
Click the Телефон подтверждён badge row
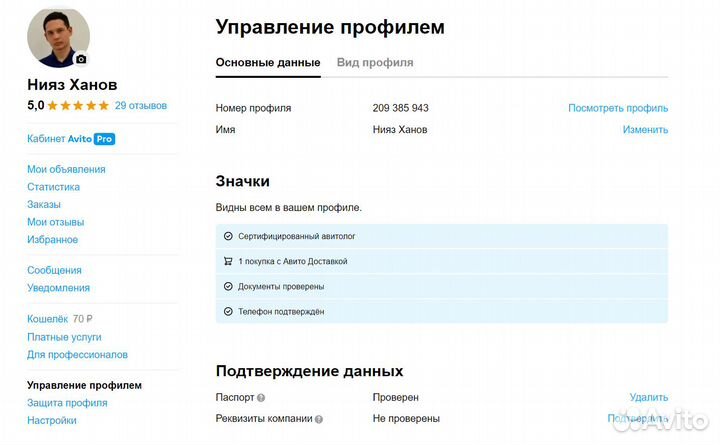click(x=442, y=311)
